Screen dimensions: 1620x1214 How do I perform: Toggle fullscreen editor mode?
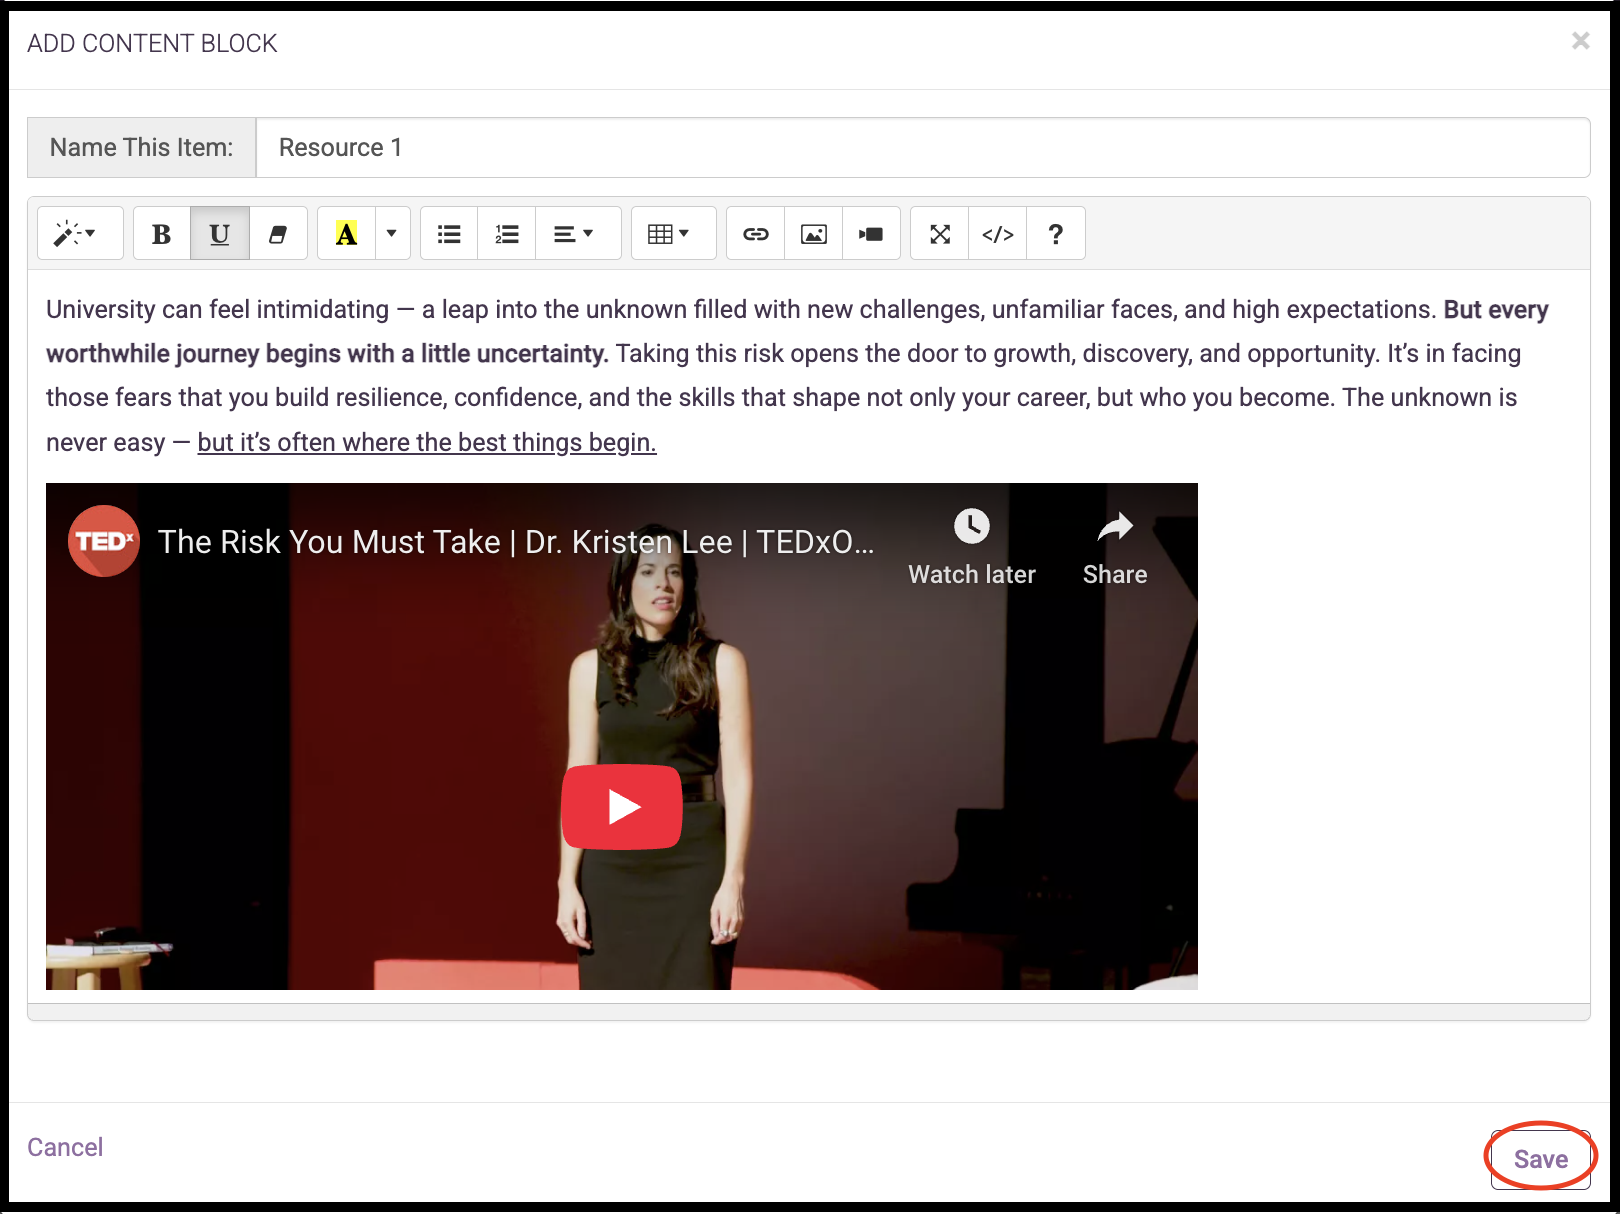tap(939, 234)
